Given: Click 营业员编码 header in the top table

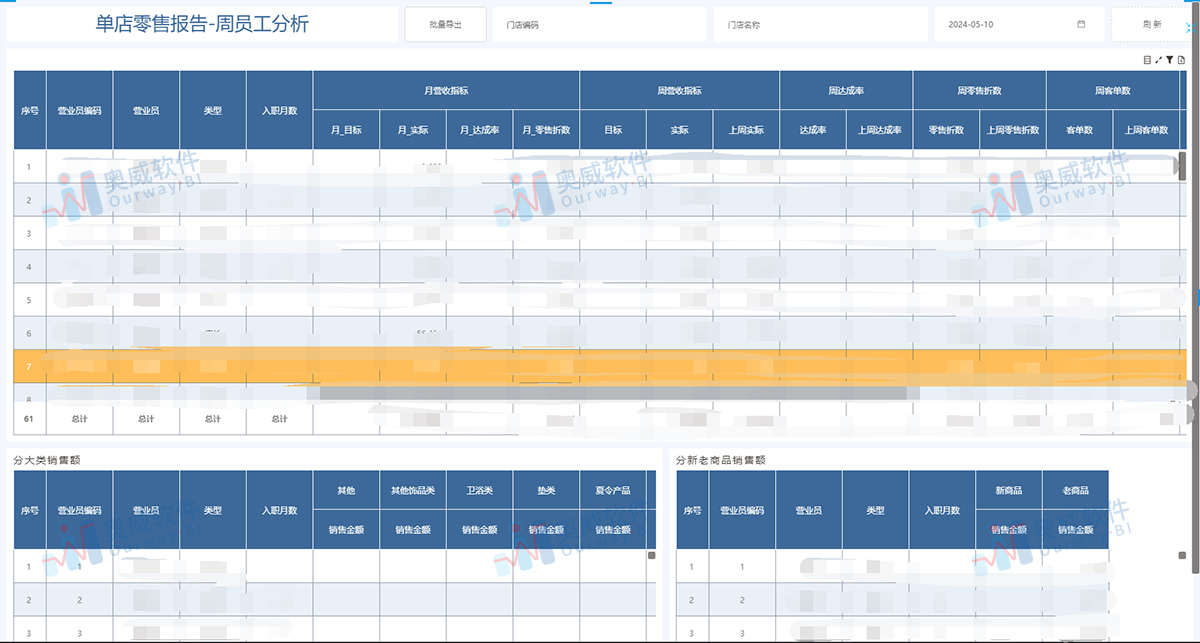Looking at the screenshot, I should coord(80,110).
